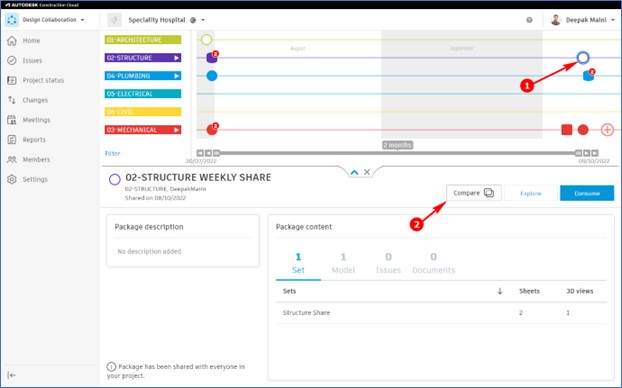Click the right handle of timeline range slider
The height and width of the screenshot is (388, 622).
click(x=578, y=153)
